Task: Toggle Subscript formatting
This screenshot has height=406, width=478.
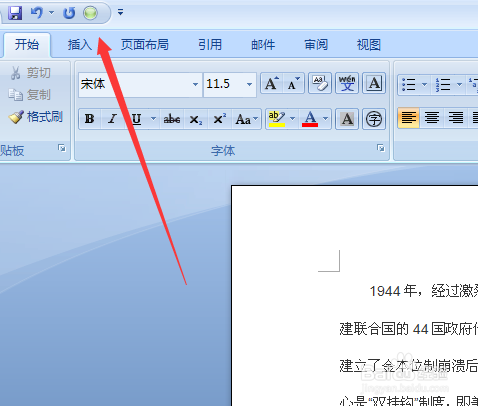Action: click(196, 119)
